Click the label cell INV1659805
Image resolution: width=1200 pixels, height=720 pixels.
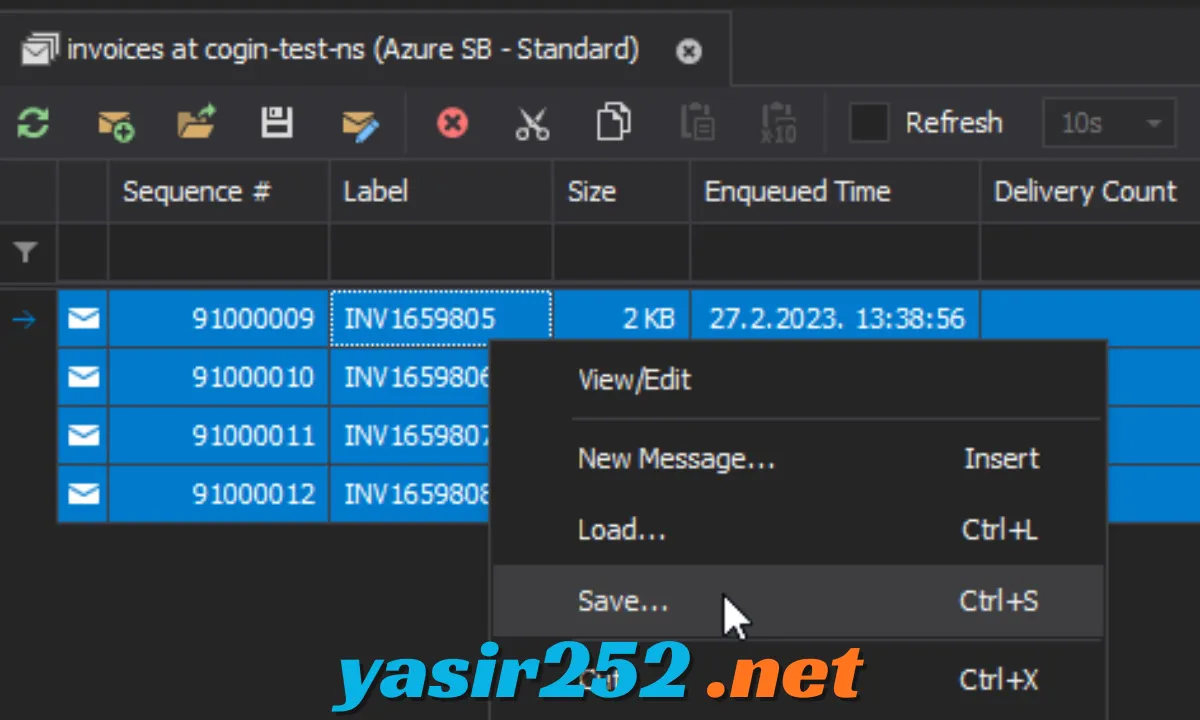[441, 319]
